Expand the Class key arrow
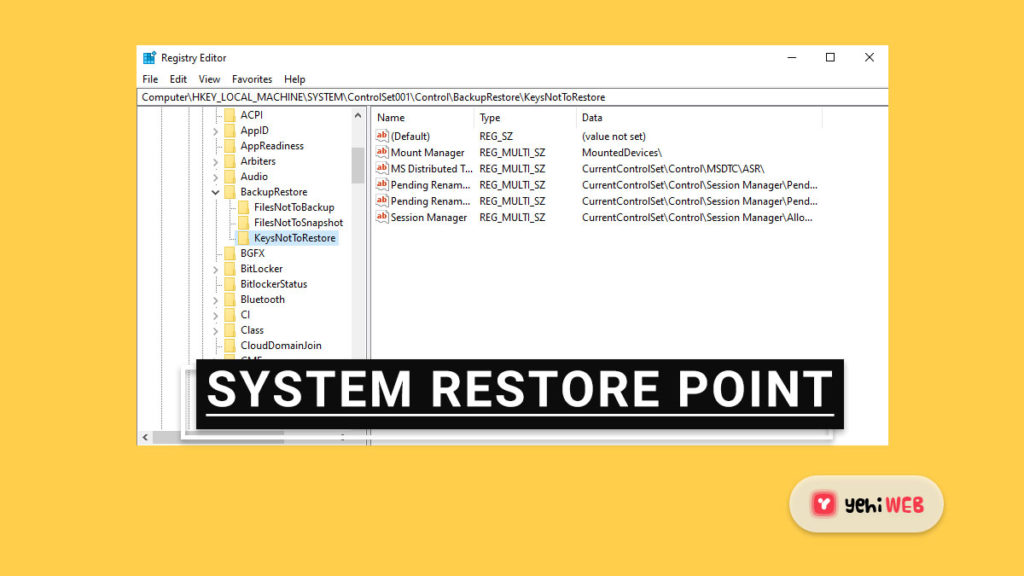 click(216, 331)
